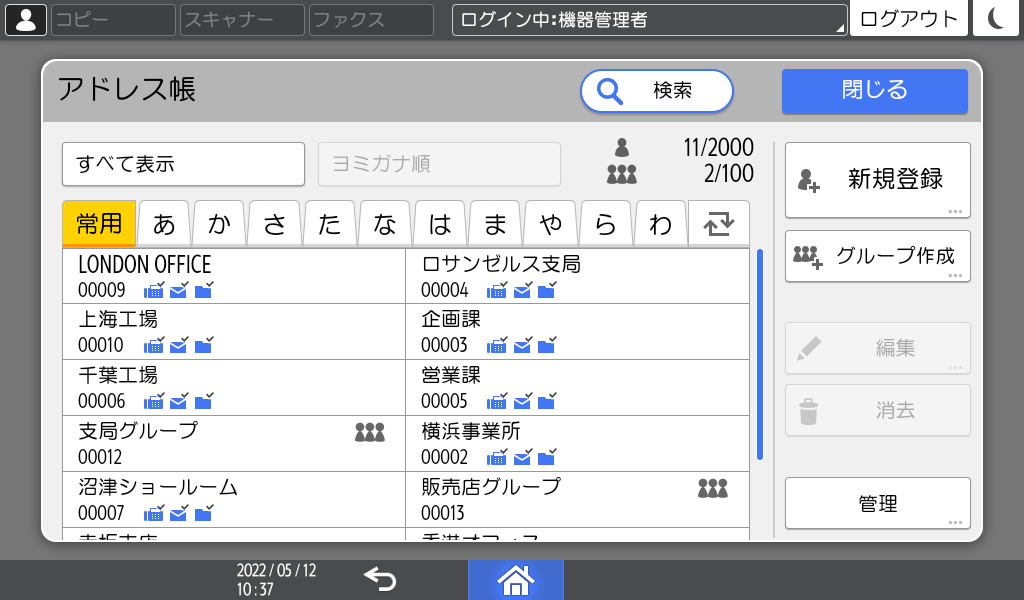Enable night mode with the moon icon
The height and width of the screenshot is (600, 1024).
point(995,19)
